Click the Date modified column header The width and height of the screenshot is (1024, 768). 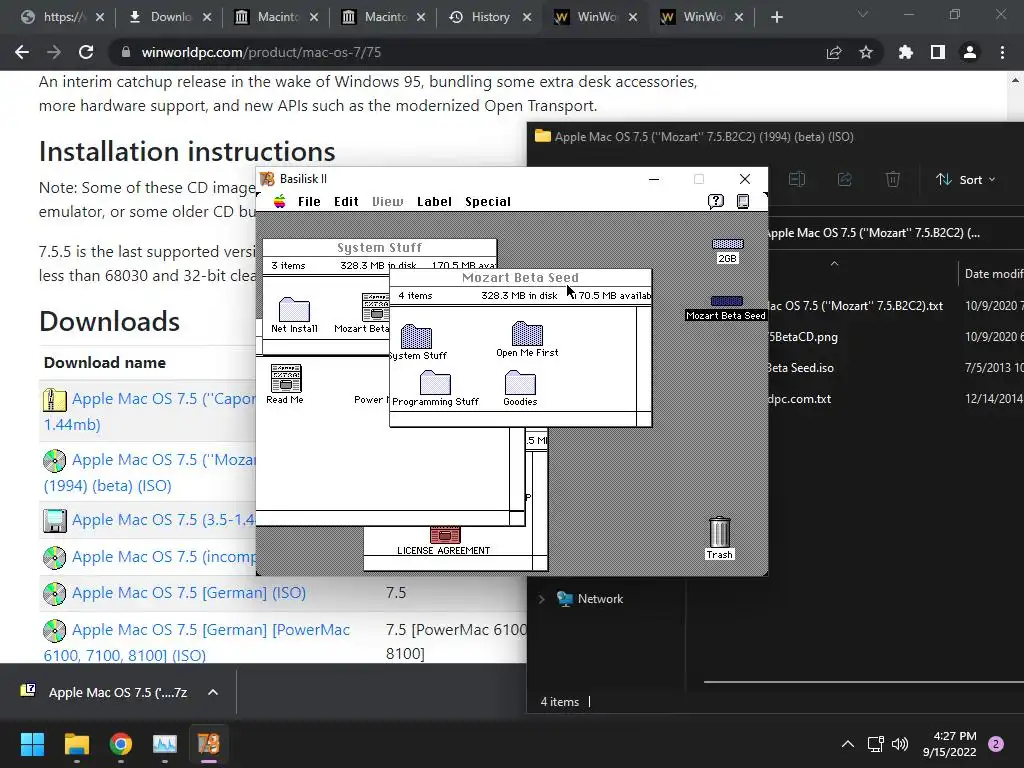[993, 274]
